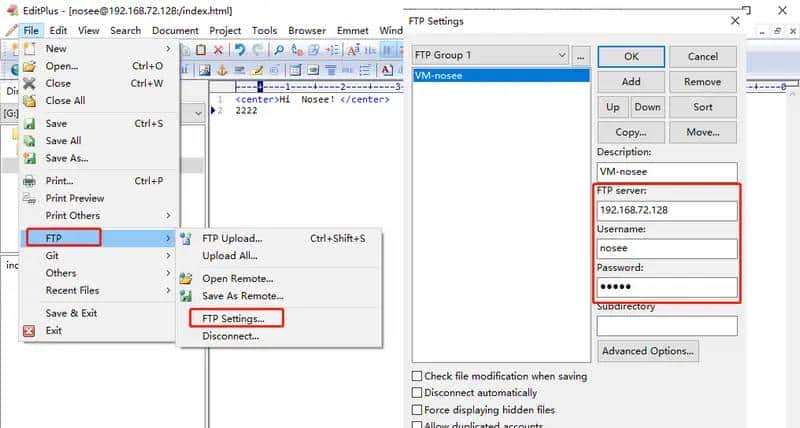Click the printer icon beside Print...
Viewport: 800px width, 428px height.
30,181
